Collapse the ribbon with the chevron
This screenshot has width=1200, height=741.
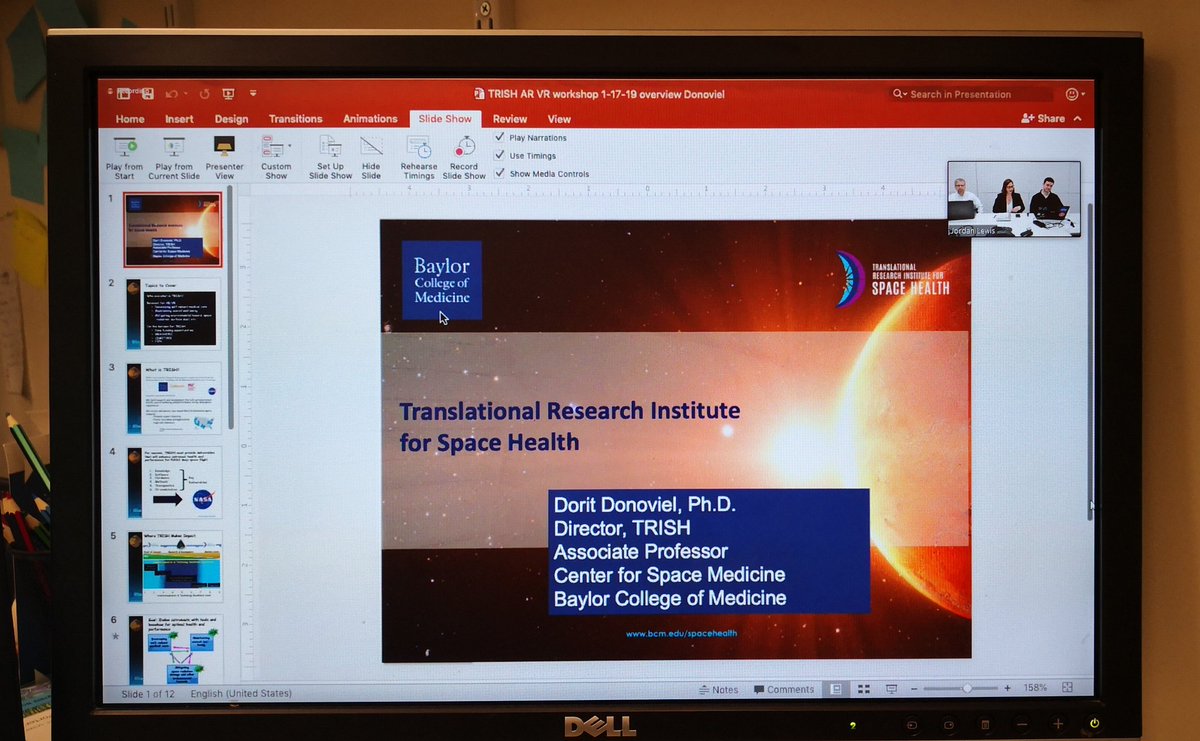click(1077, 118)
